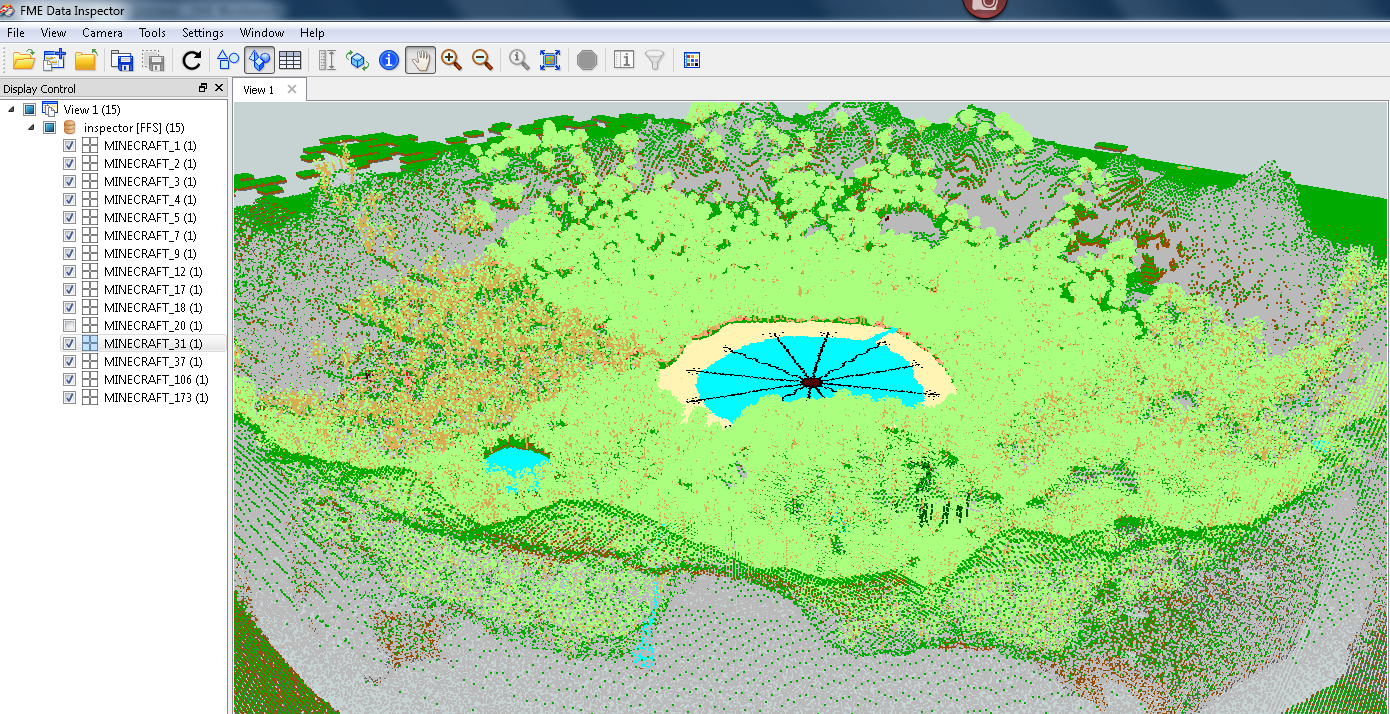Image resolution: width=1390 pixels, height=714 pixels.
Task: Click the blue information Query tool icon
Action: point(389,60)
